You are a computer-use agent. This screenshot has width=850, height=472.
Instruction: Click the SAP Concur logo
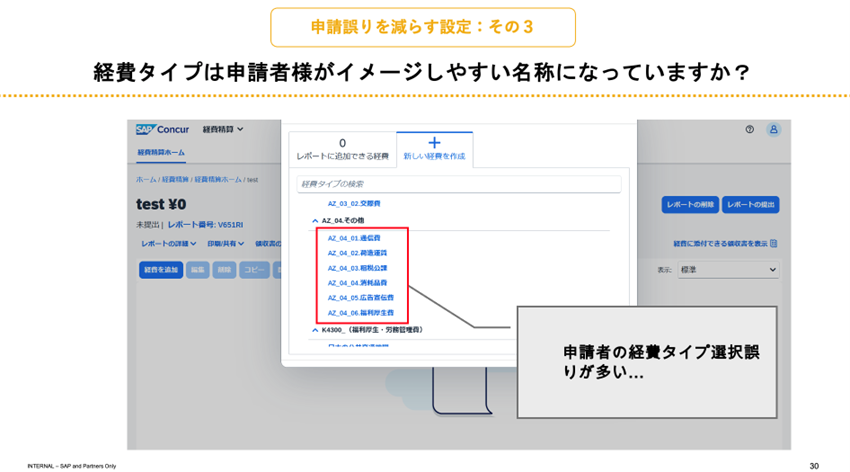(162, 130)
